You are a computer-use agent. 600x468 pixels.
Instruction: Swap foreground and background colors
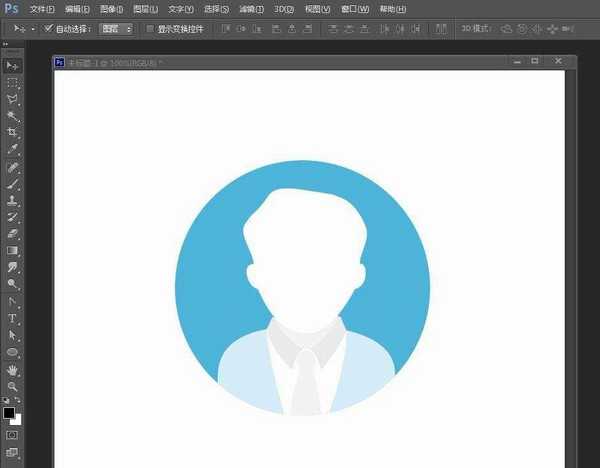click(18, 400)
